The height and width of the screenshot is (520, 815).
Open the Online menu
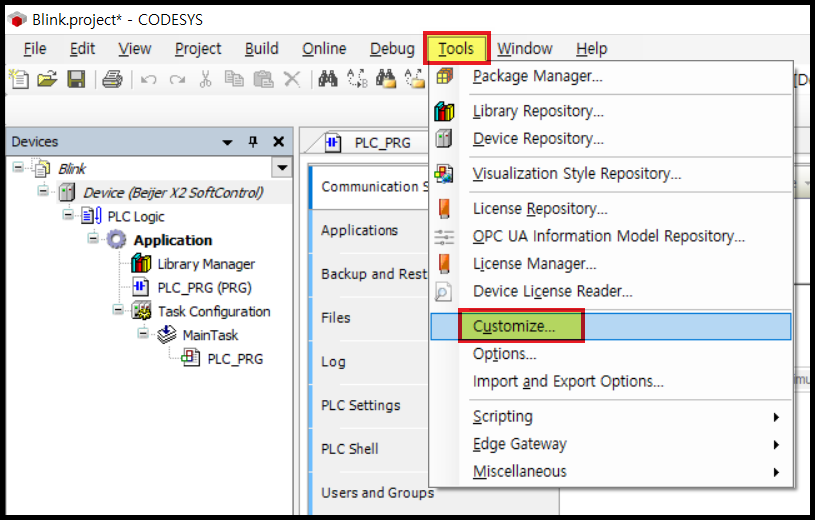click(x=324, y=49)
